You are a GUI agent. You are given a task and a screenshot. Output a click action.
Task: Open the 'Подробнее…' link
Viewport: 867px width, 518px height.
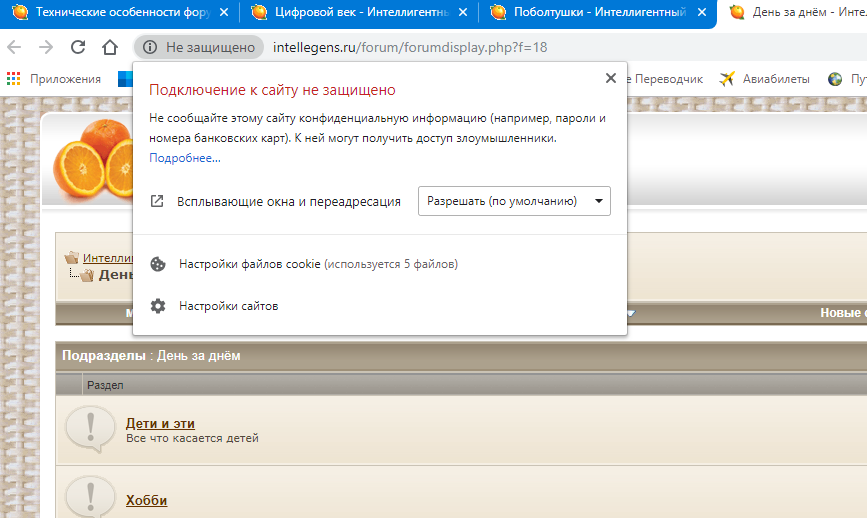pyautogui.click(x=185, y=158)
